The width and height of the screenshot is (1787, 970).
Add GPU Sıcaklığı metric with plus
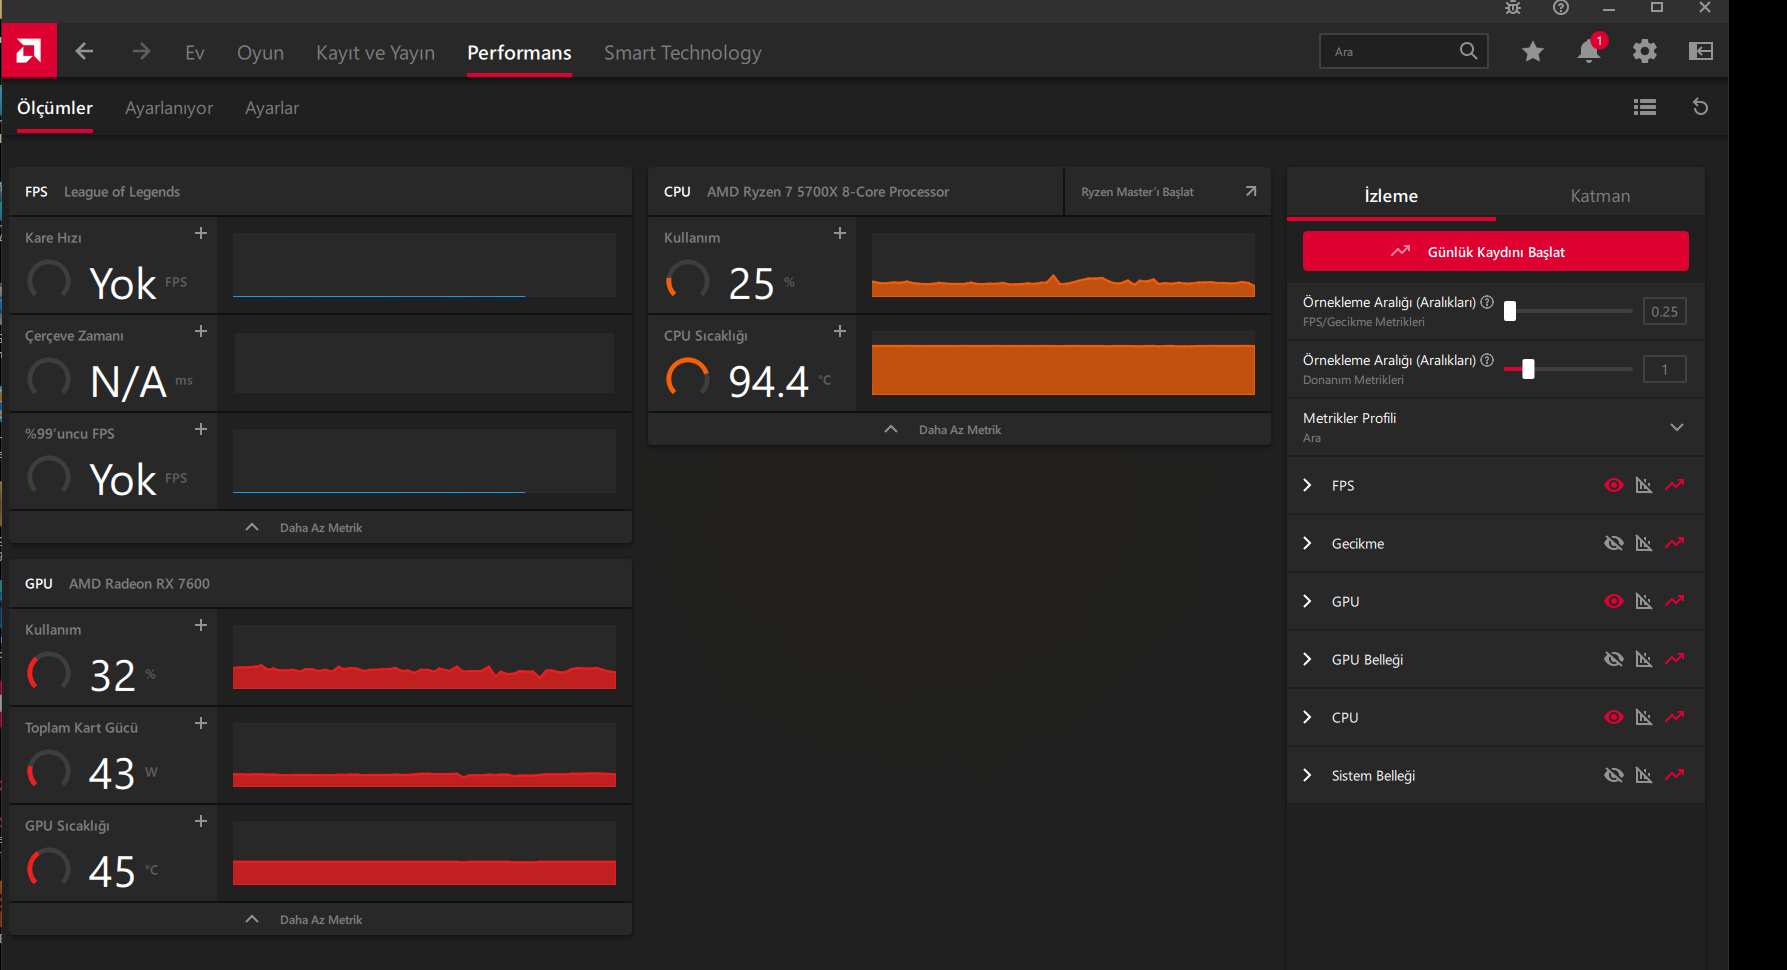(x=201, y=821)
